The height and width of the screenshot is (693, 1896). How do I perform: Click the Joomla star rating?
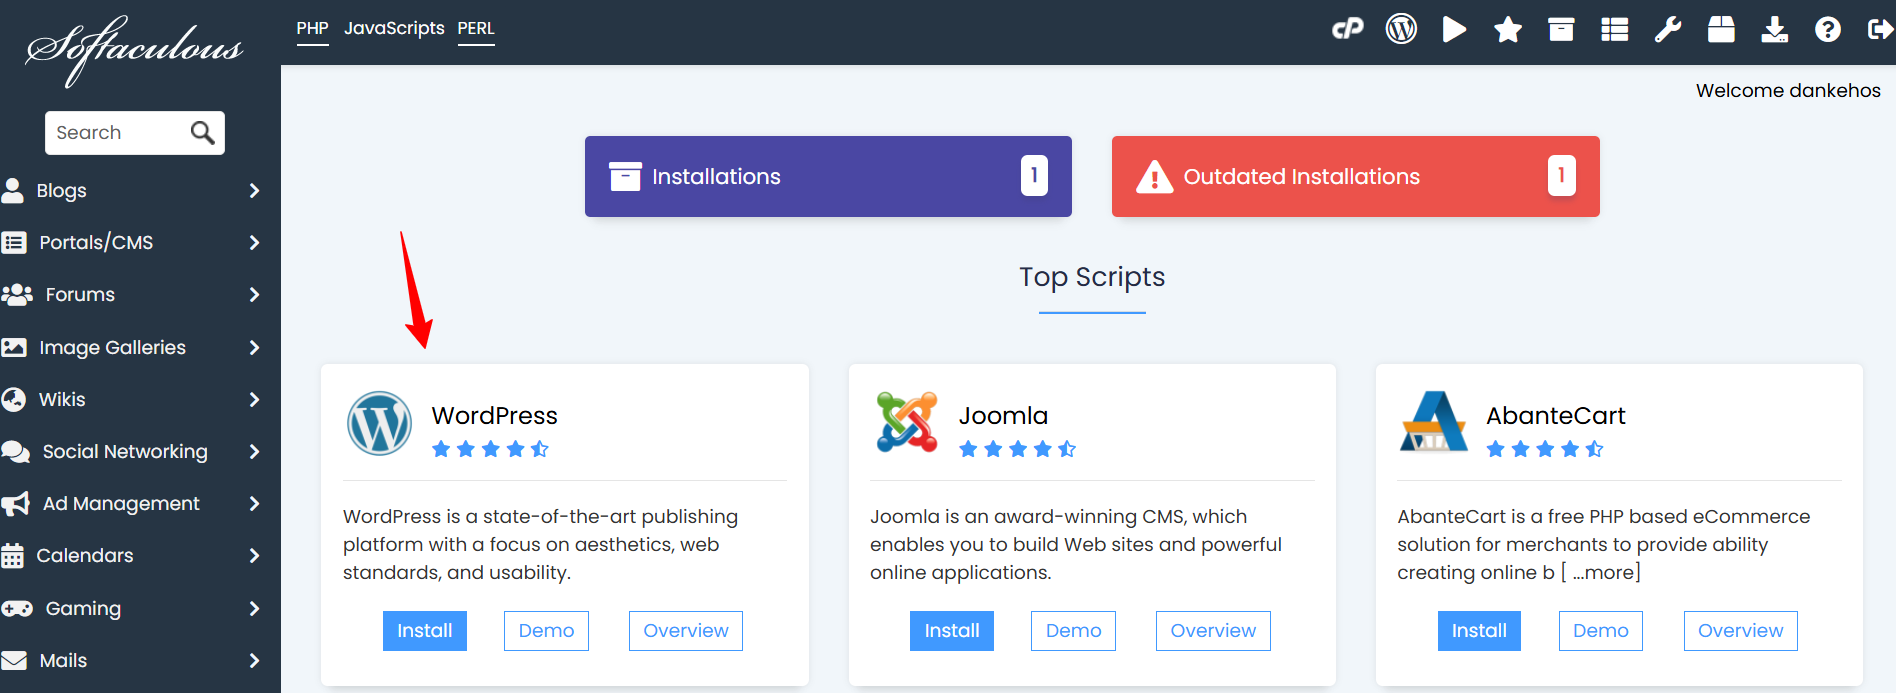click(1017, 449)
